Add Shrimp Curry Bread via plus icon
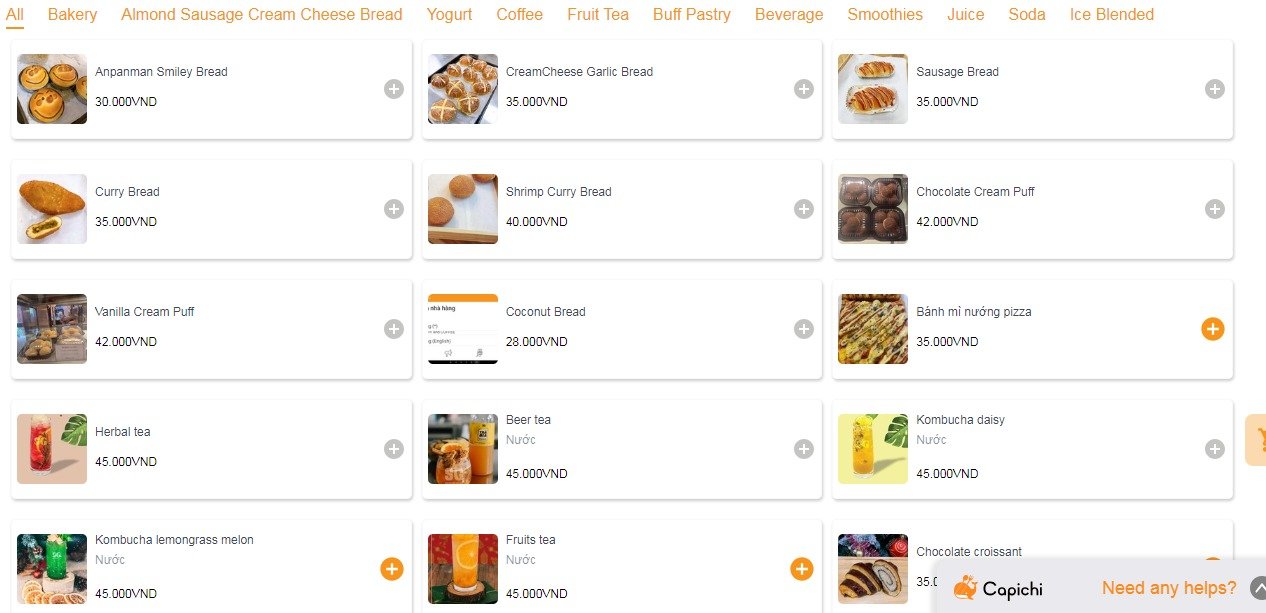The image size is (1266, 613). pyautogui.click(x=804, y=209)
